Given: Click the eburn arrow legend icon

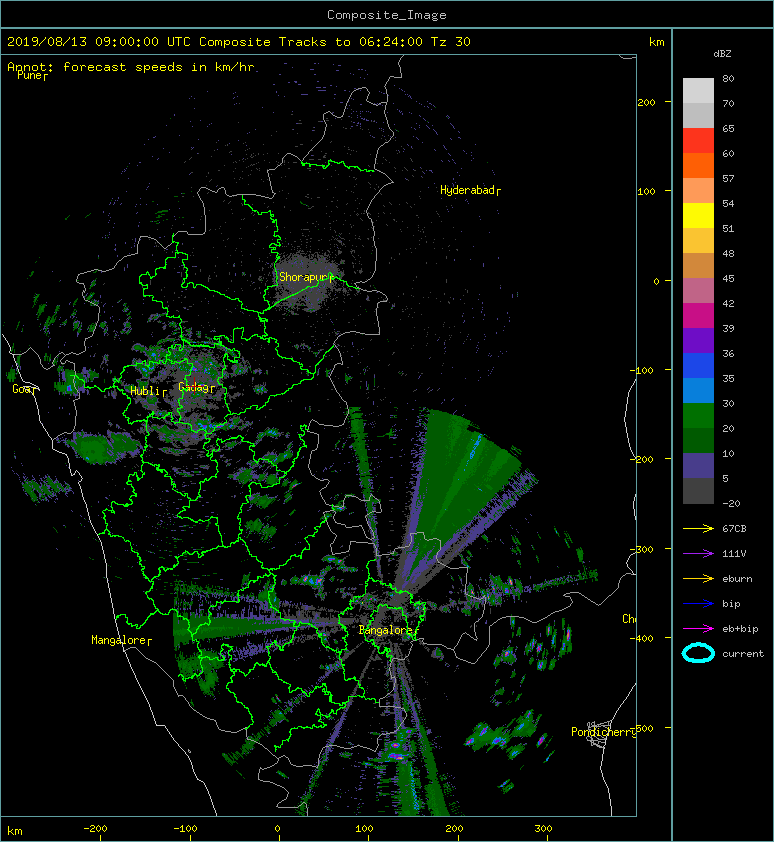Looking at the screenshot, I should point(698,578).
